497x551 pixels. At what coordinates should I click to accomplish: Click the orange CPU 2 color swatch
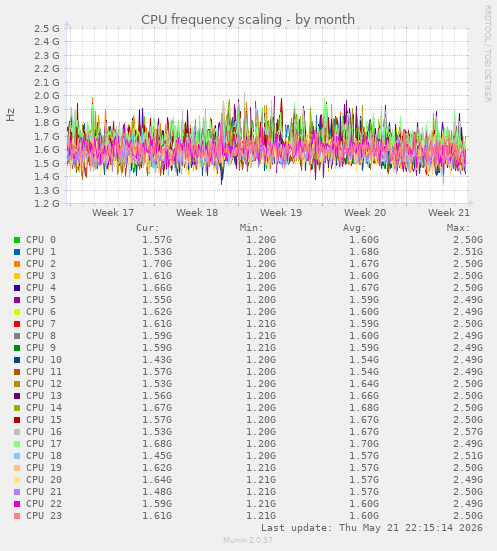(17, 264)
